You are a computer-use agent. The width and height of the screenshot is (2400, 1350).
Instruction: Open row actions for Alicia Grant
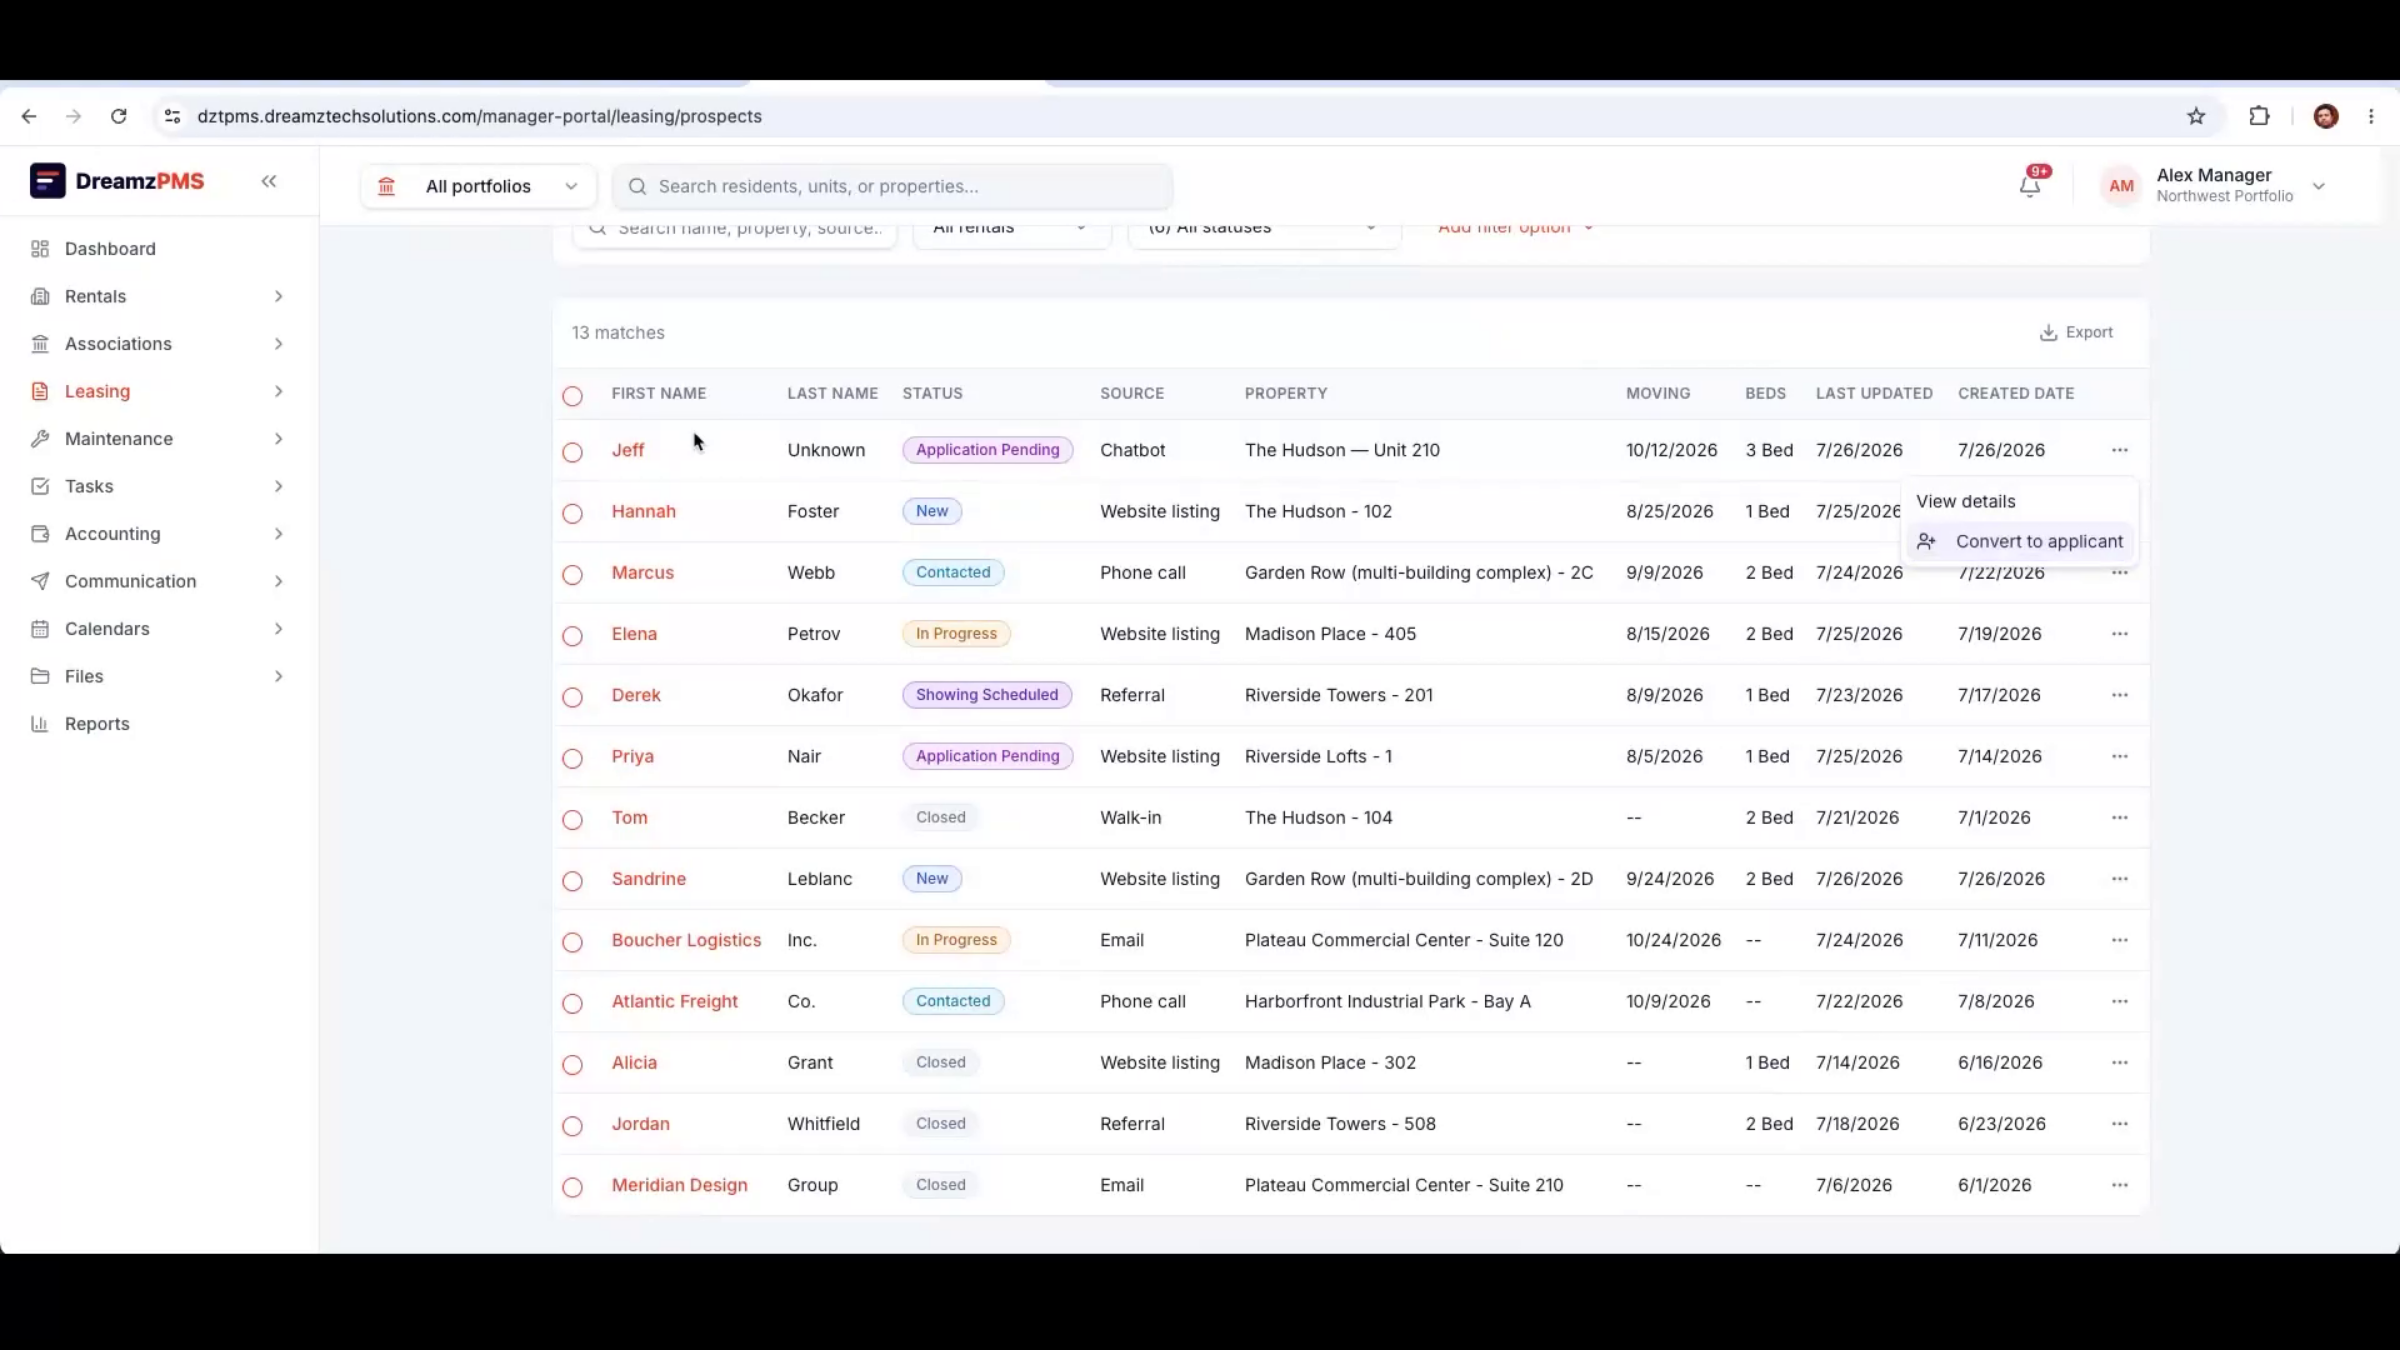[x=2119, y=1062]
